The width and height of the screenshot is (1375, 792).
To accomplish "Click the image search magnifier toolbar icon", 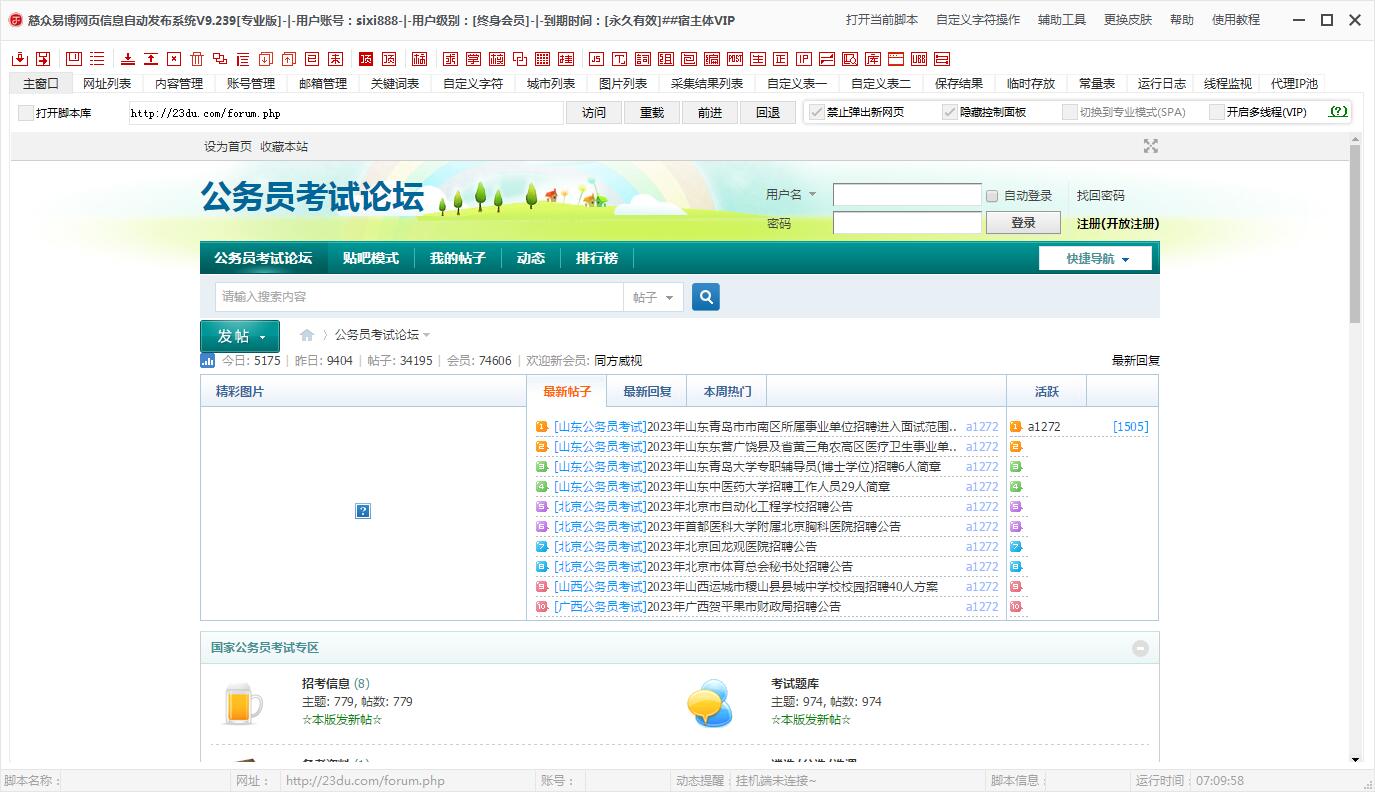I will [x=850, y=59].
